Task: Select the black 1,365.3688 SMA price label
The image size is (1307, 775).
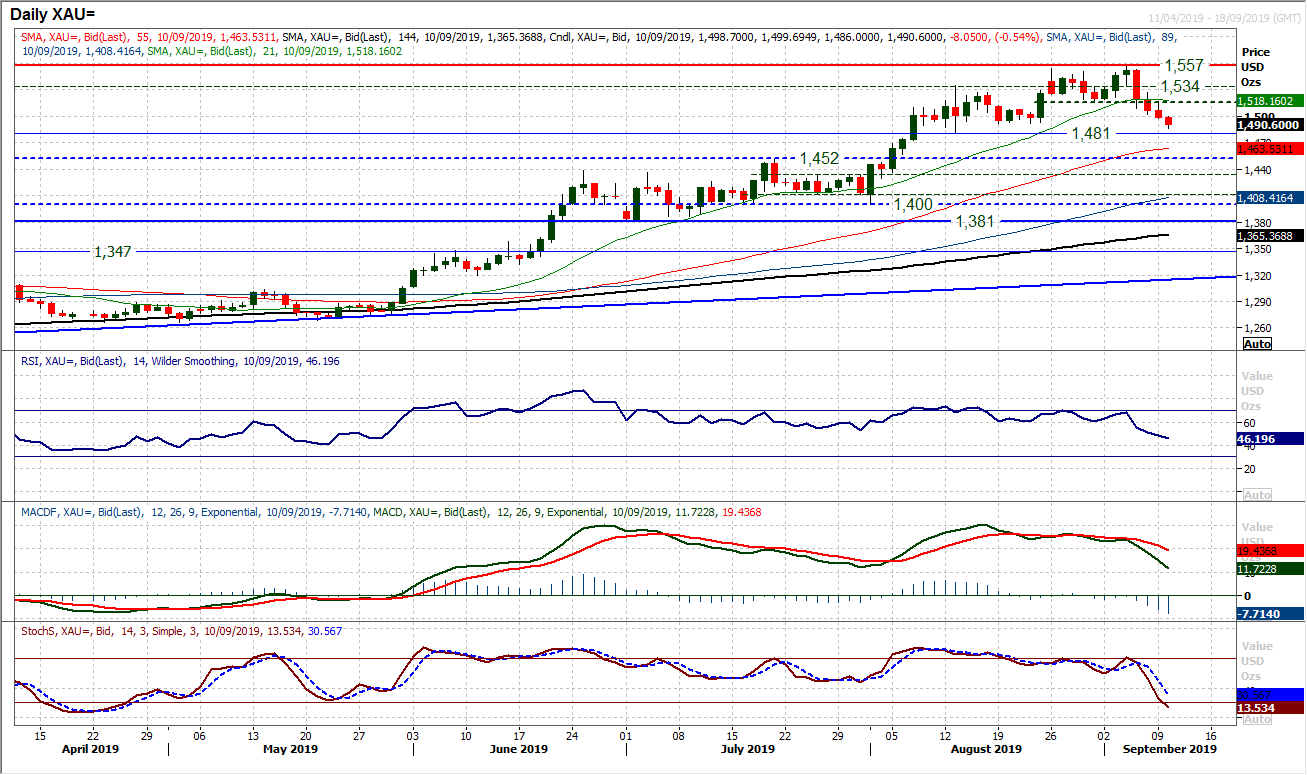Action: tap(1270, 235)
